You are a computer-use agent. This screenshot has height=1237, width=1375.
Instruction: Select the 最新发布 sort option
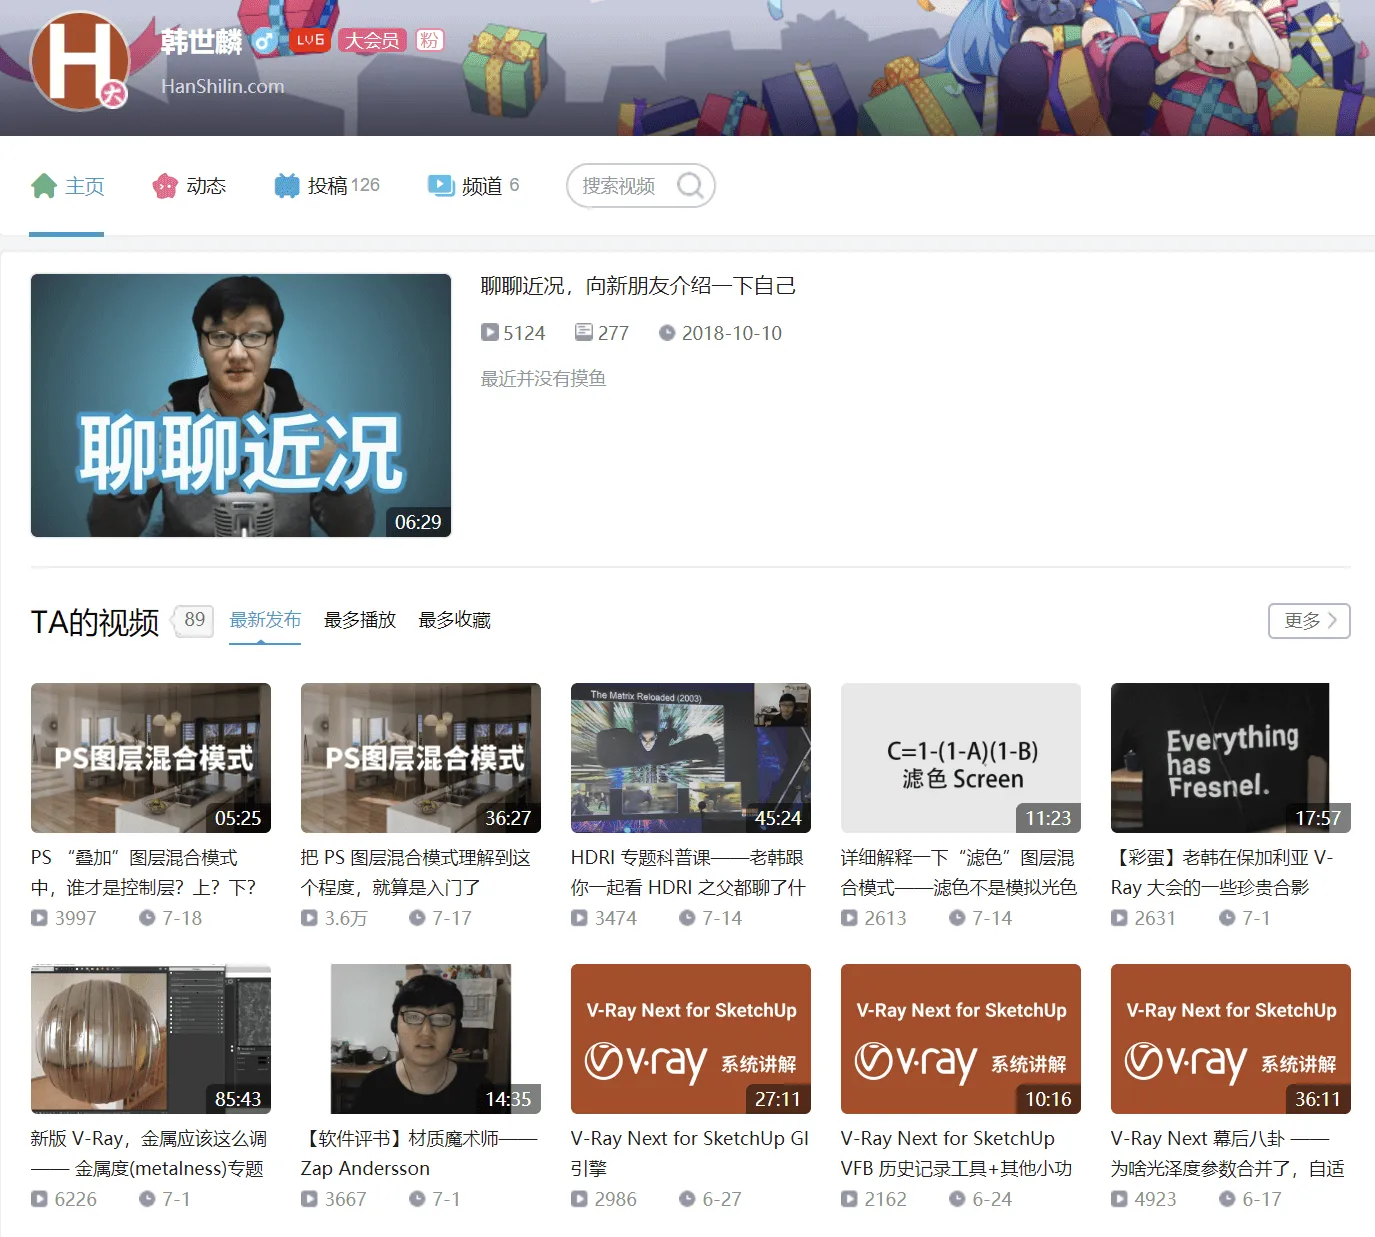pyautogui.click(x=265, y=620)
